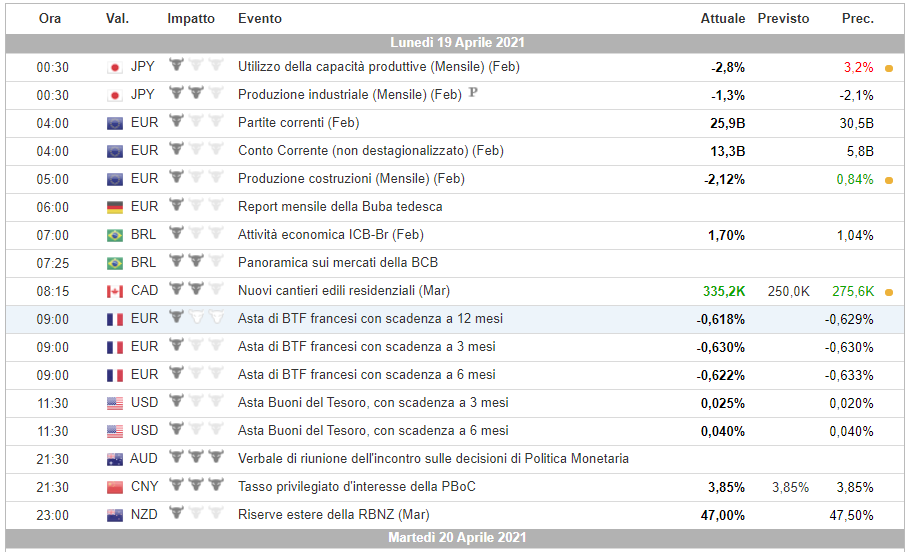Click the Japan flag in the Produzione industriale row
Viewport: 911px width, 552px height.
click(114, 95)
